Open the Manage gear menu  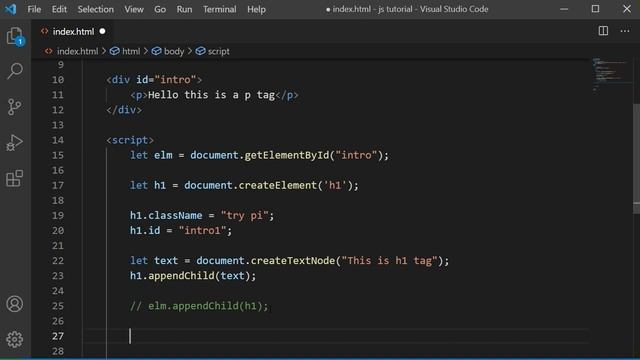(14, 339)
